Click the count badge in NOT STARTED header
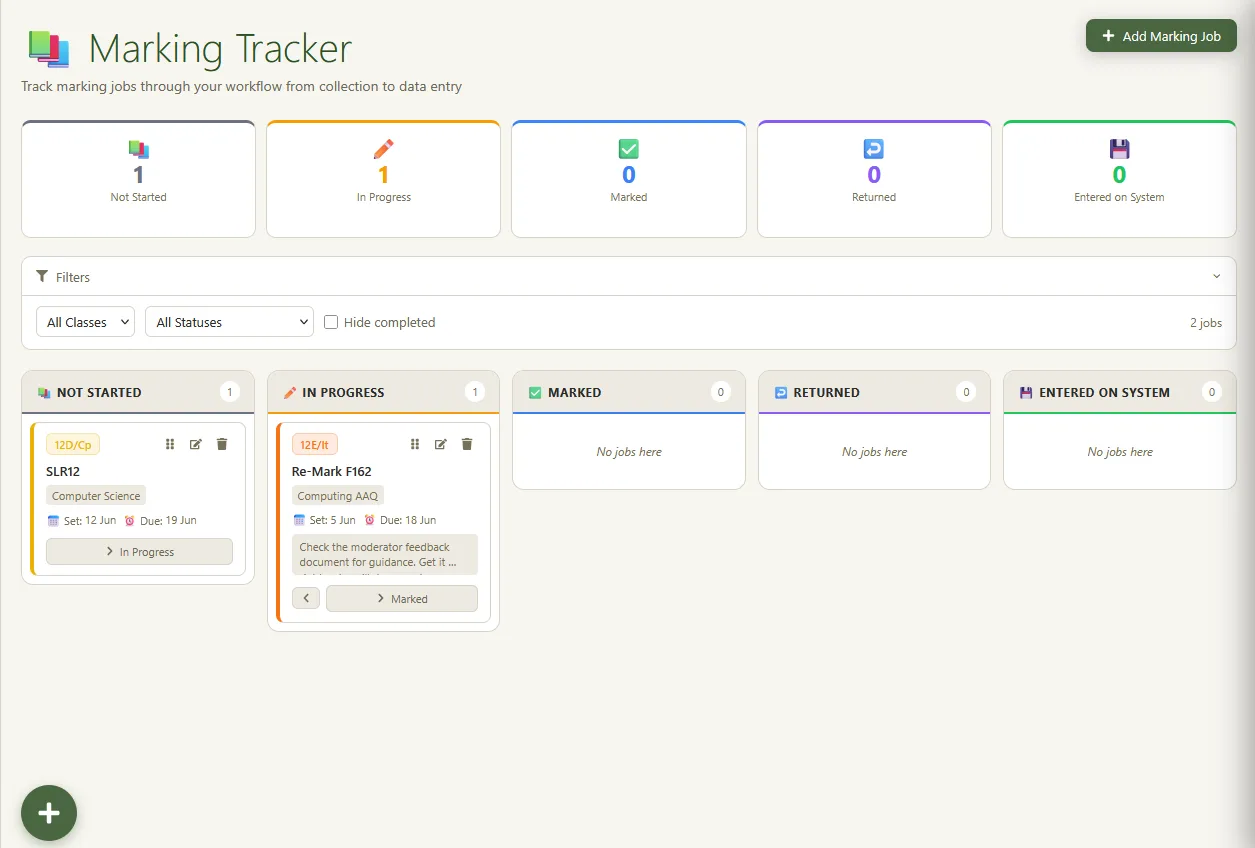 coord(230,392)
